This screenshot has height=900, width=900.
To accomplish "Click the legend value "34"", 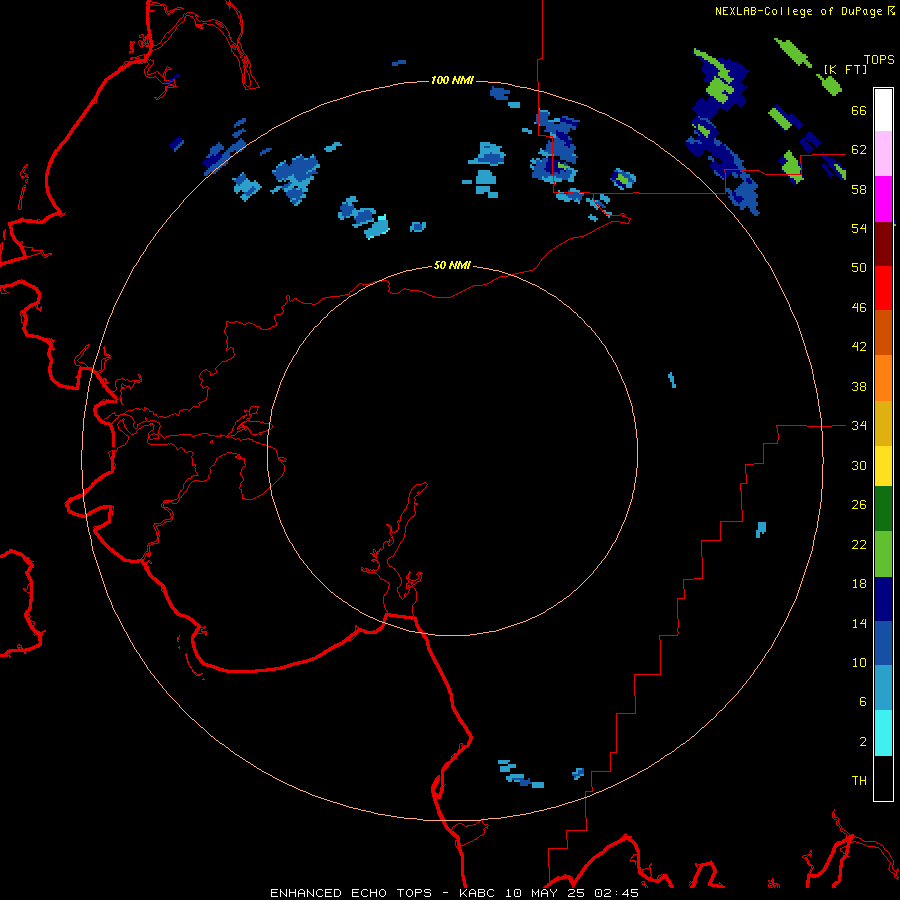I will click(x=859, y=426).
